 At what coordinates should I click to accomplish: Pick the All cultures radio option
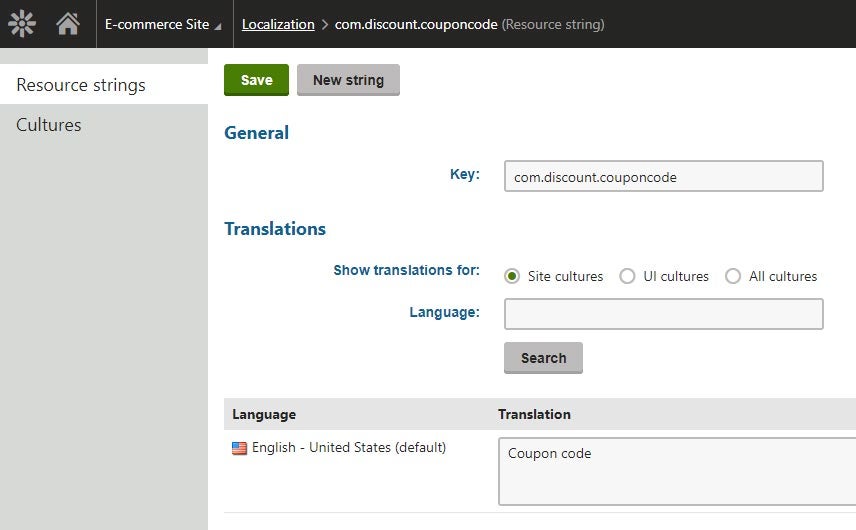(733, 276)
